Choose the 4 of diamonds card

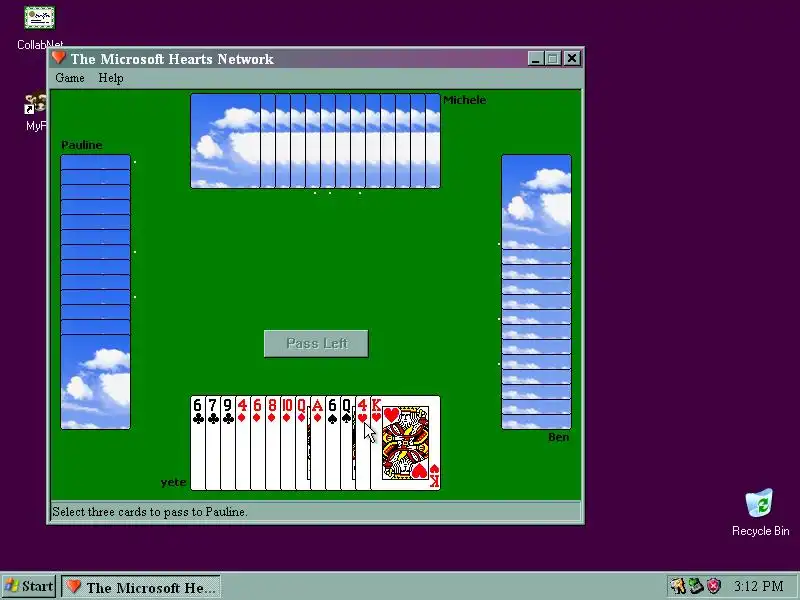tap(242, 443)
